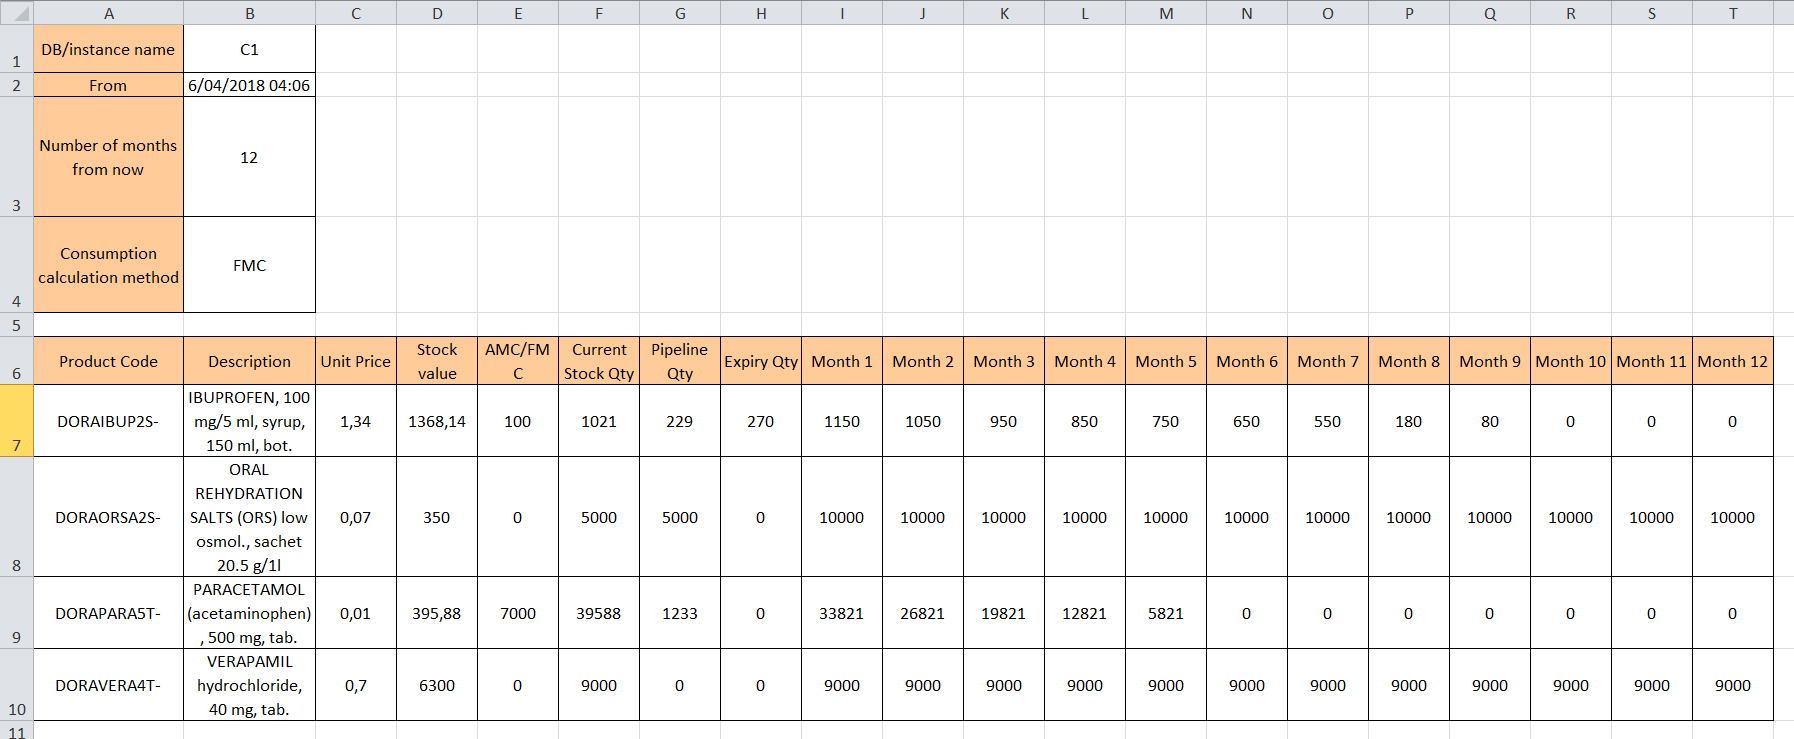Image resolution: width=1794 pixels, height=739 pixels.
Task: Click the FMC consumption method cell
Action: tap(249, 265)
